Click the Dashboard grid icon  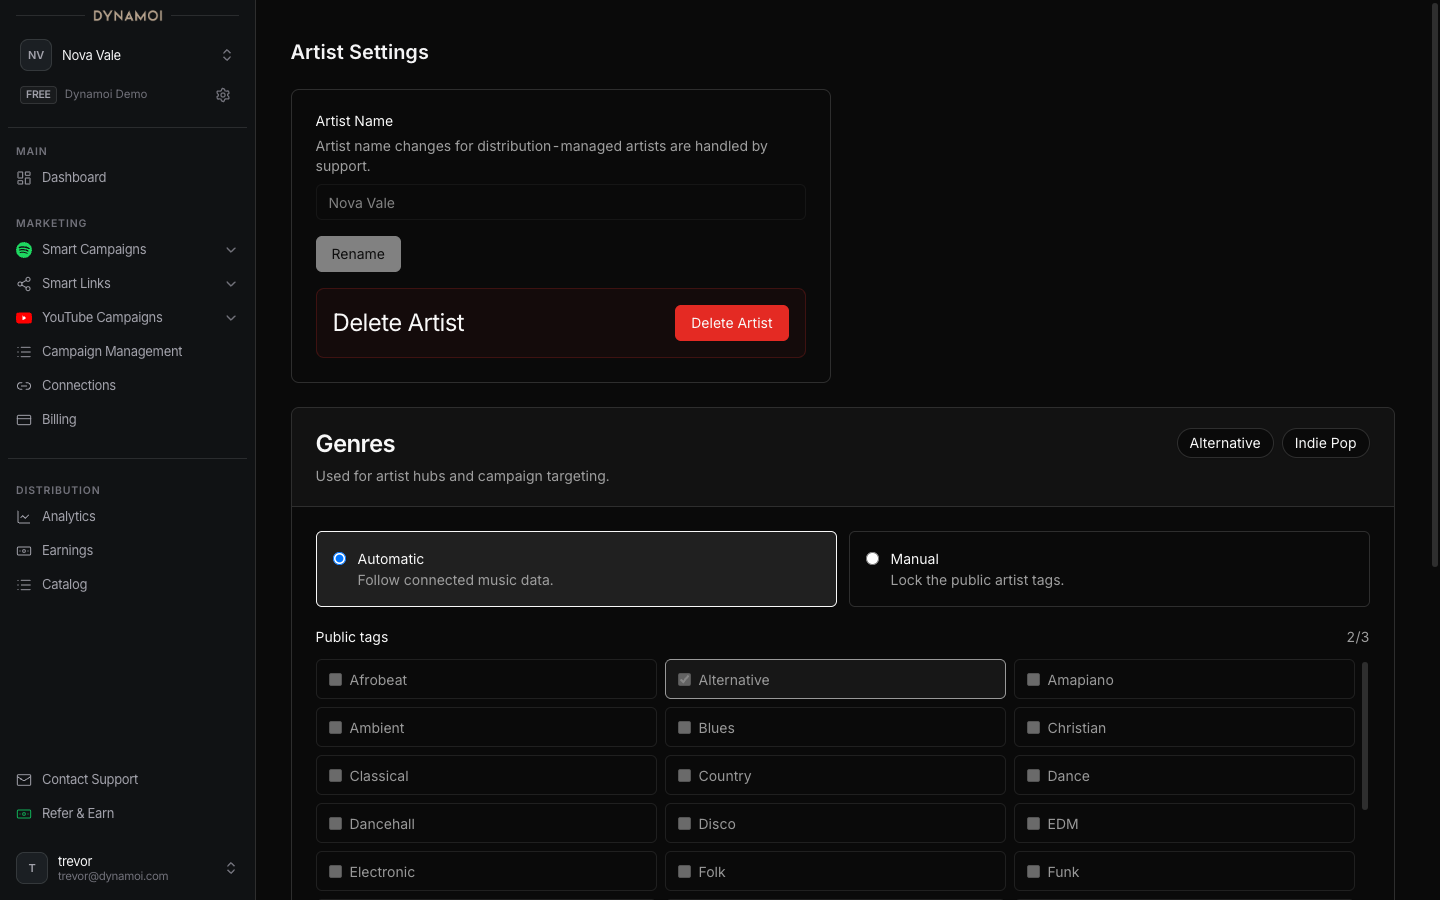tap(24, 178)
